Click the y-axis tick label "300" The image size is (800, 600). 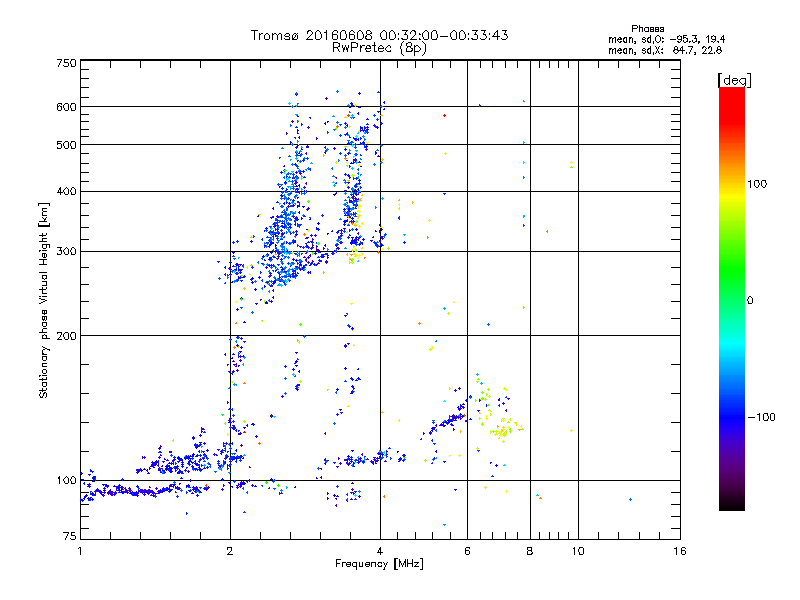point(66,252)
